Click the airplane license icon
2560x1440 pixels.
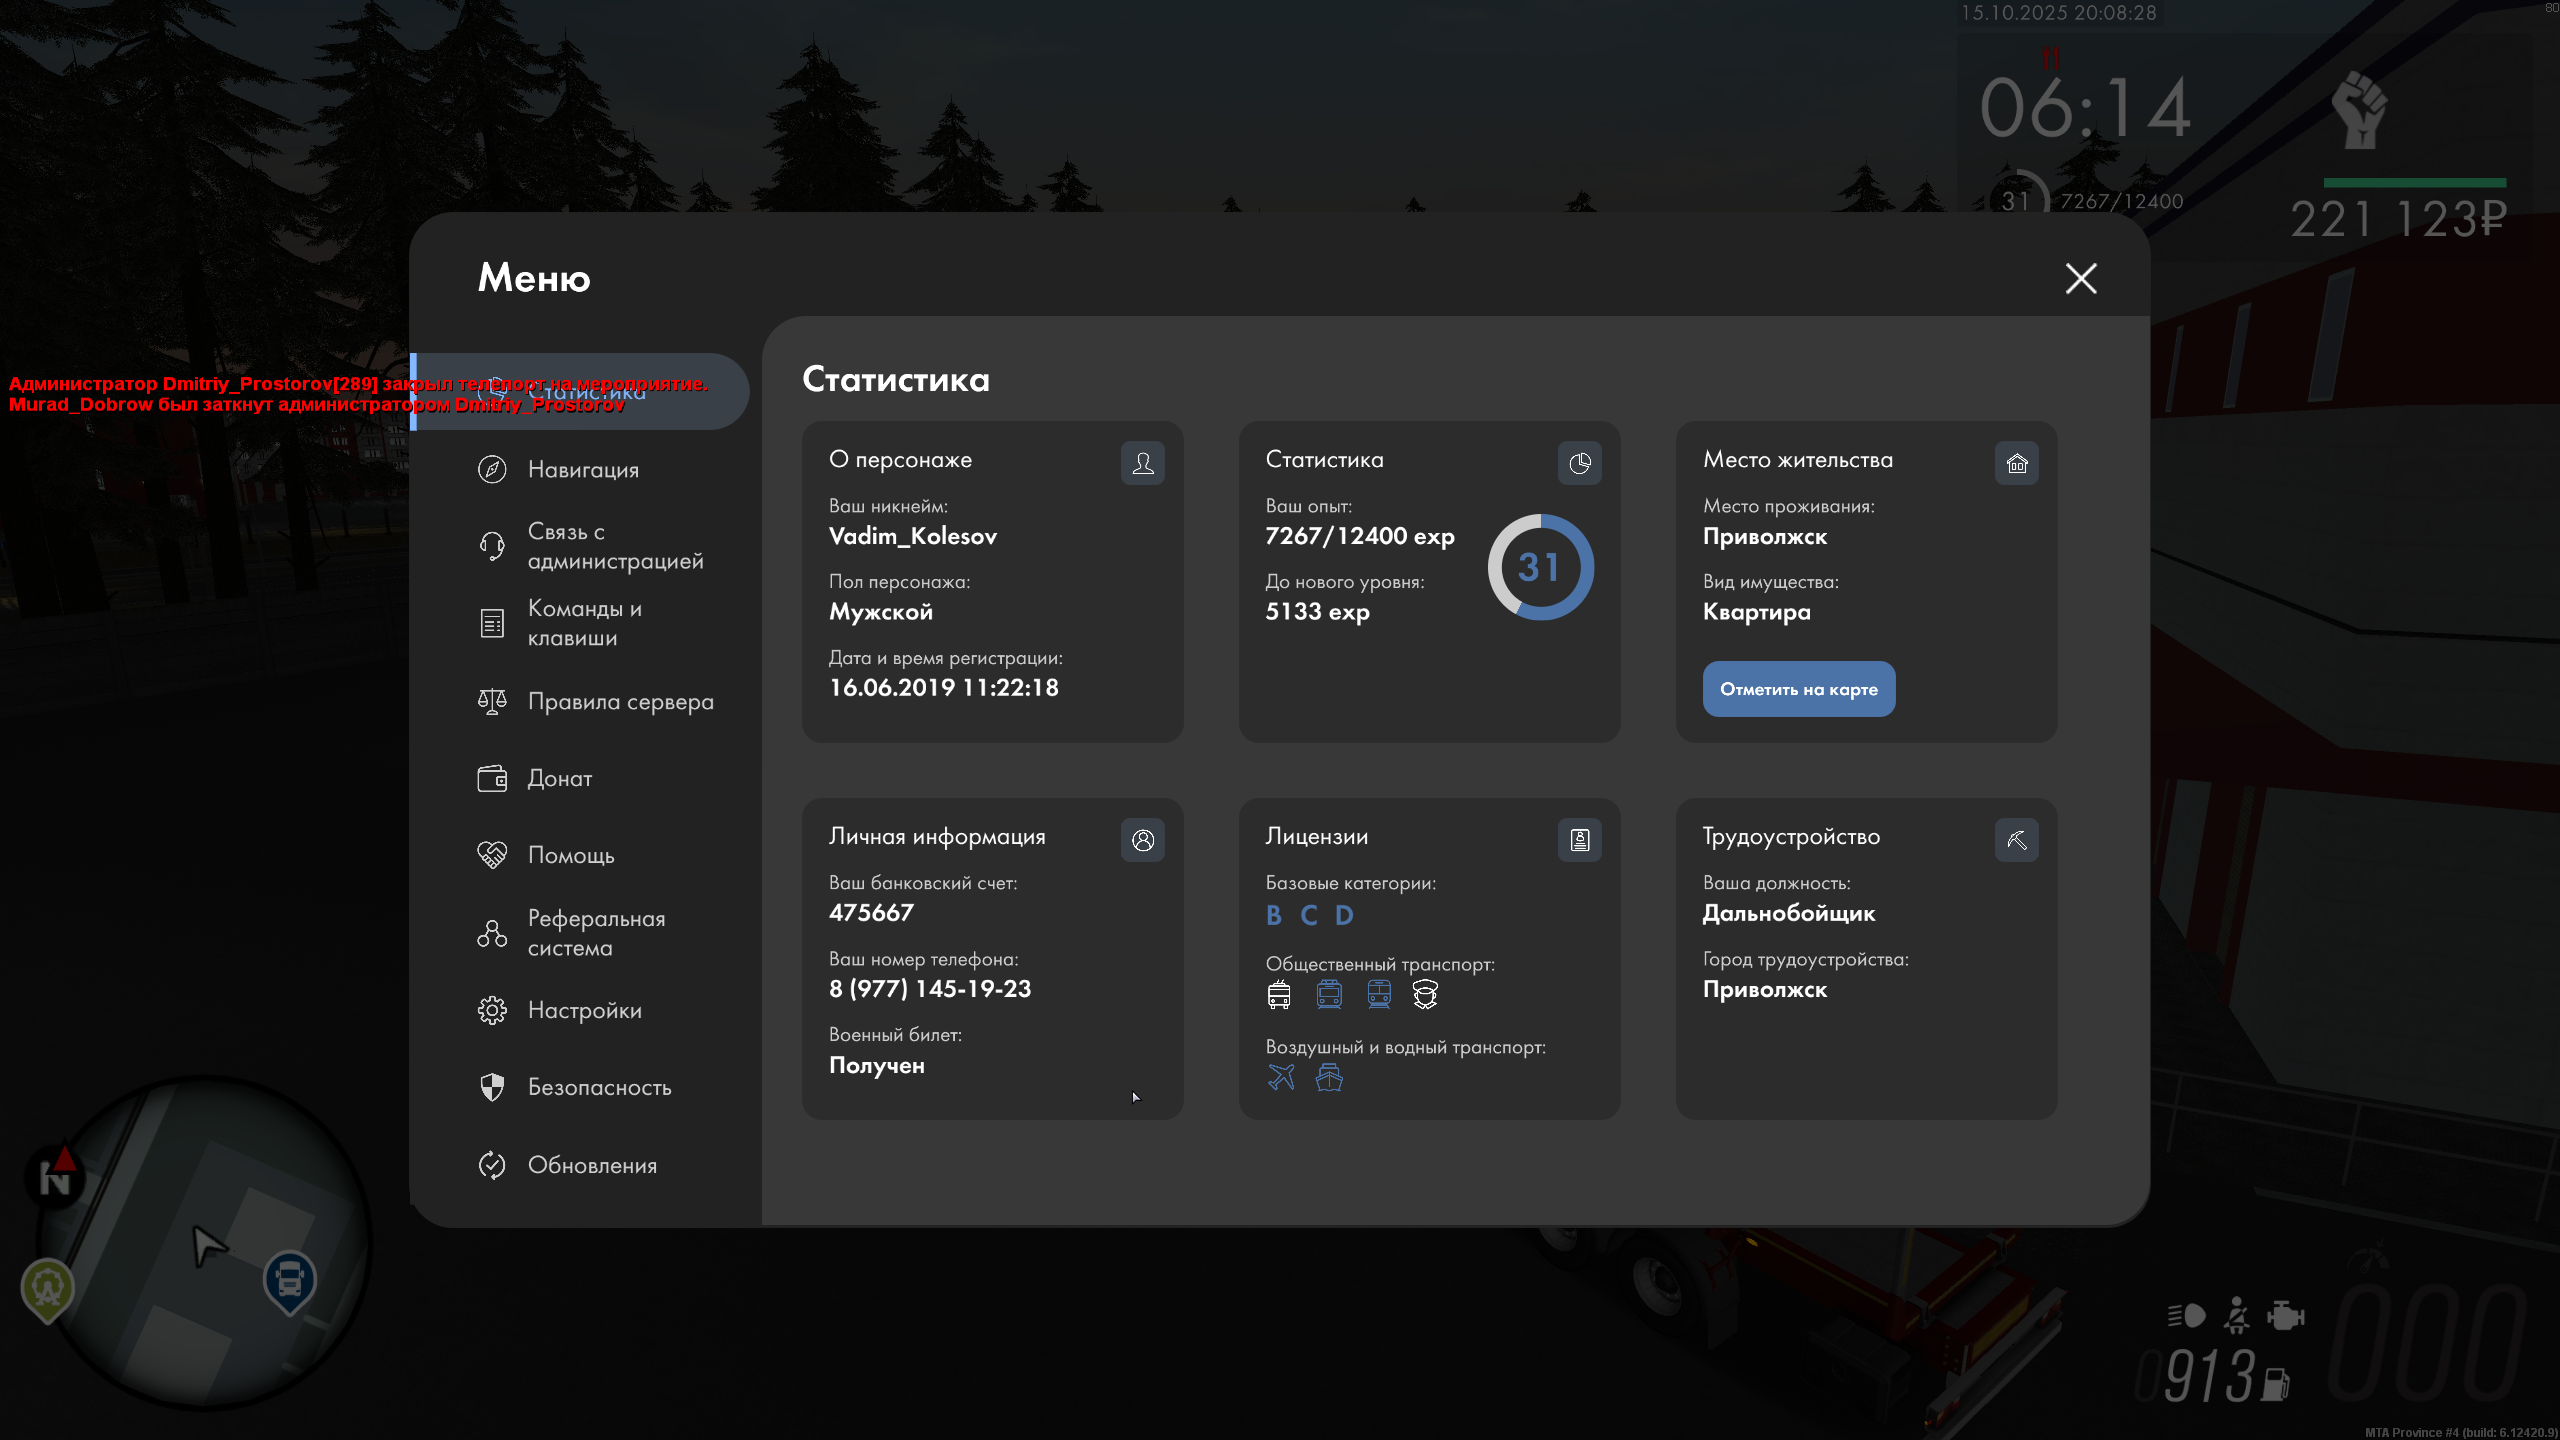click(x=1281, y=1077)
